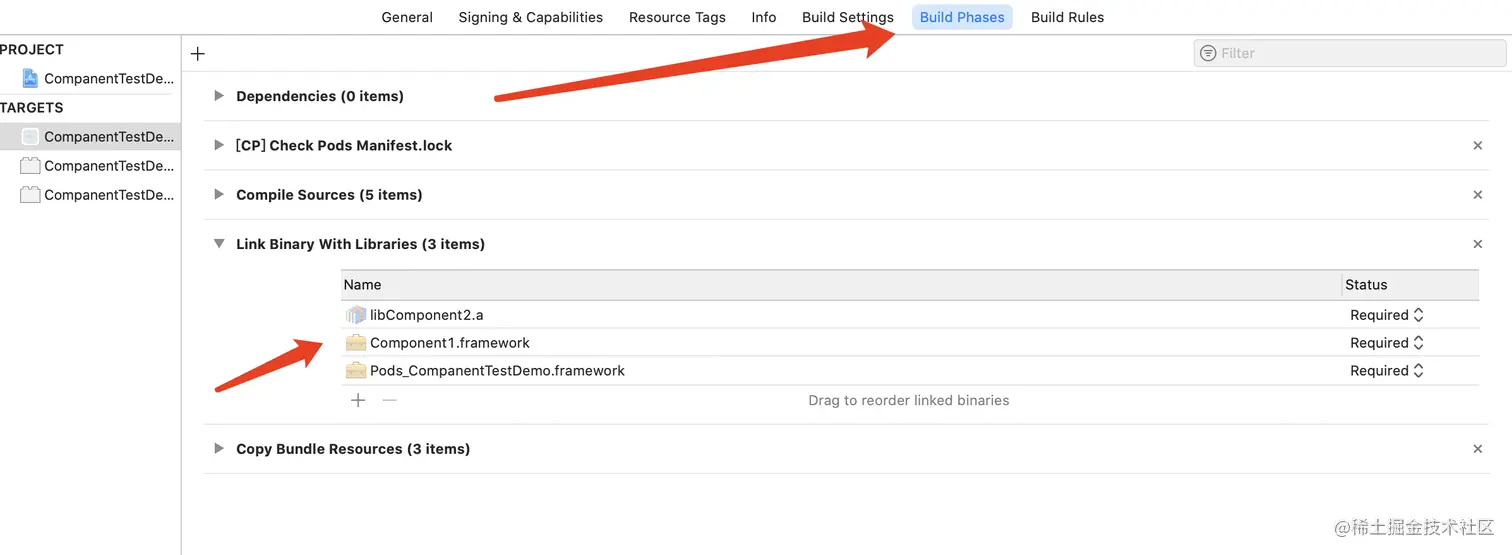The width and height of the screenshot is (1512, 555).
Task: Select the libComponent2.a library icon
Action: 355,315
